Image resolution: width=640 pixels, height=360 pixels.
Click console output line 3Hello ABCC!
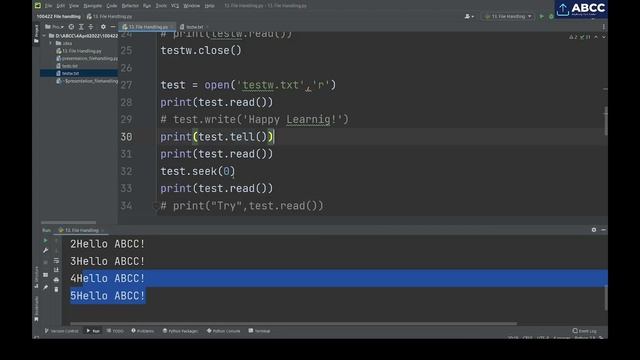[x=107, y=261]
